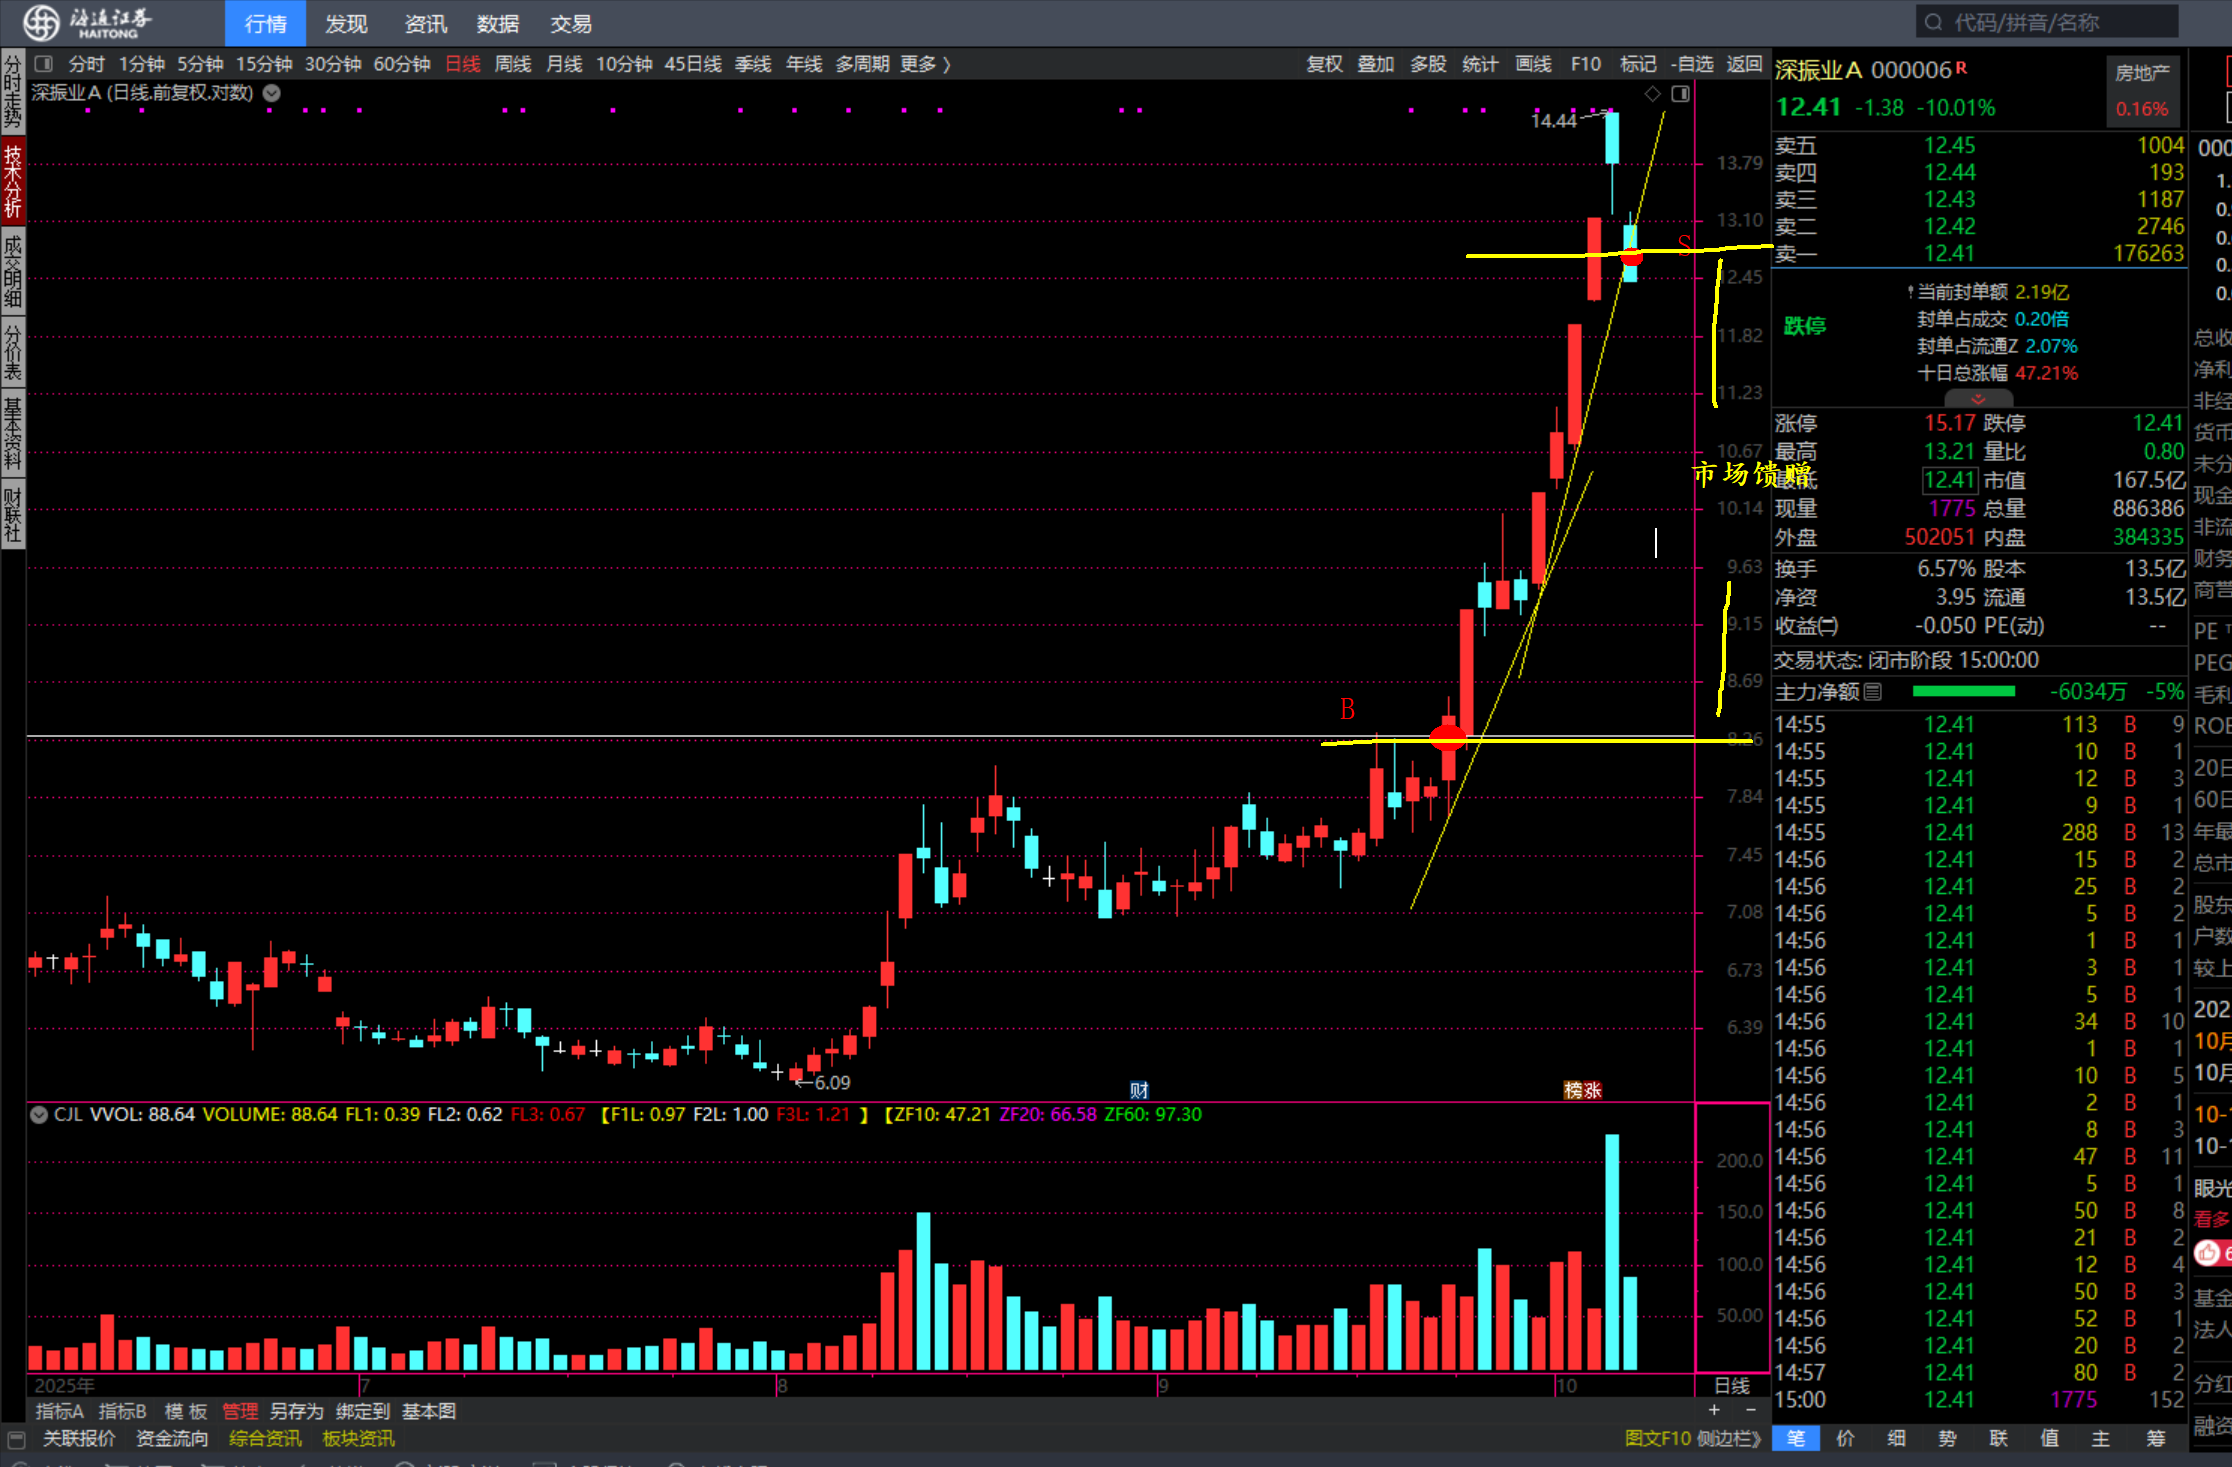The width and height of the screenshot is (2232, 1467).
Task: Toggle the bottom panel collapse box
Action: (x=16, y=1439)
